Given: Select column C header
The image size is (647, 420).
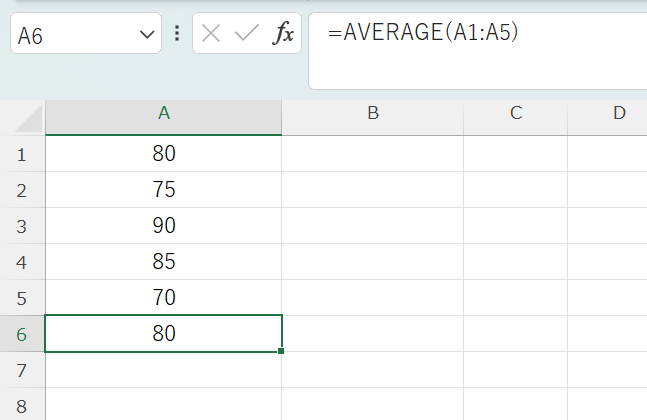Looking at the screenshot, I should pos(515,114).
